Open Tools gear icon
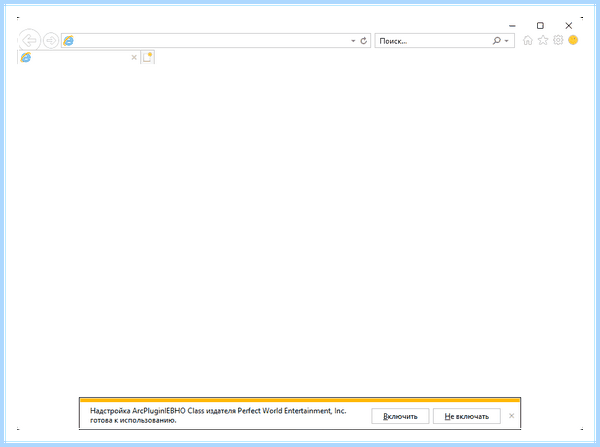The image size is (600, 447). pos(558,40)
